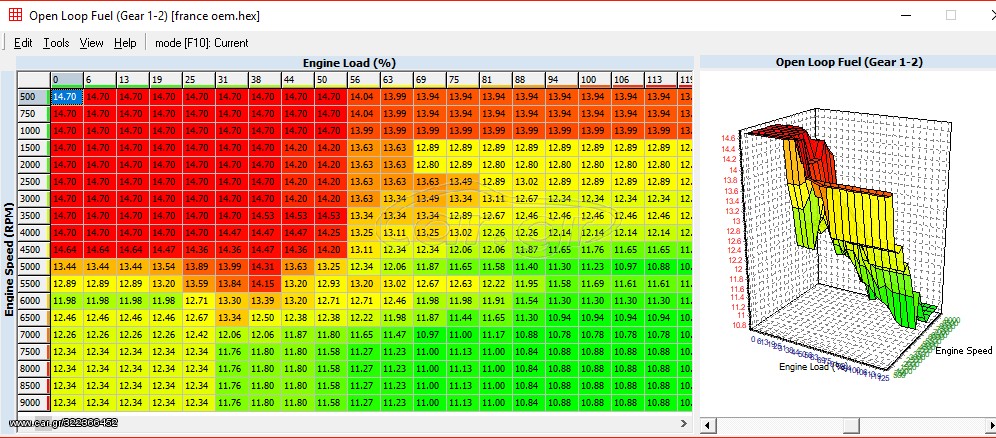Select the Engine Load 0 column header
Screen dimensions: 996x438
(x=67, y=79)
